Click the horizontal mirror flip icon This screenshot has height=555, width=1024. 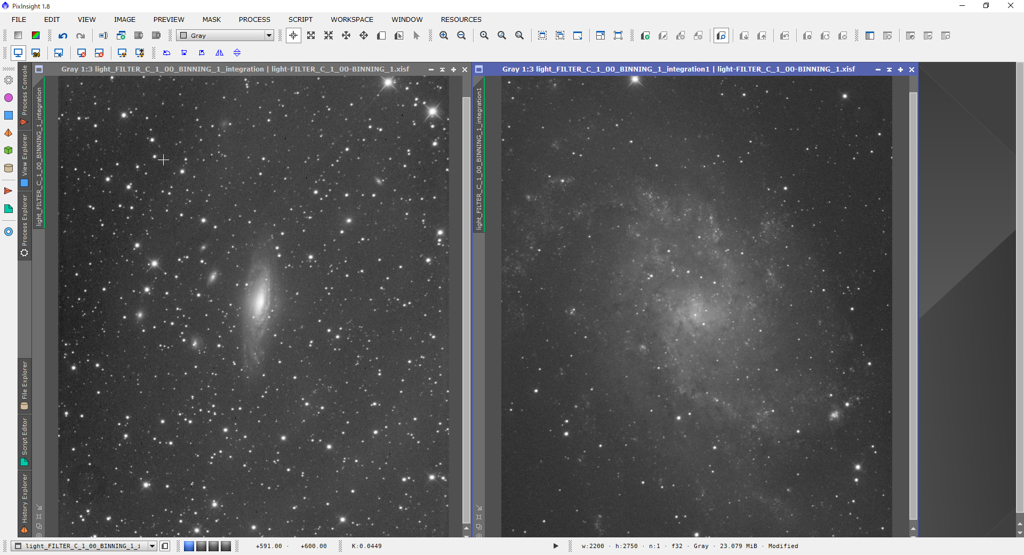tap(219, 53)
